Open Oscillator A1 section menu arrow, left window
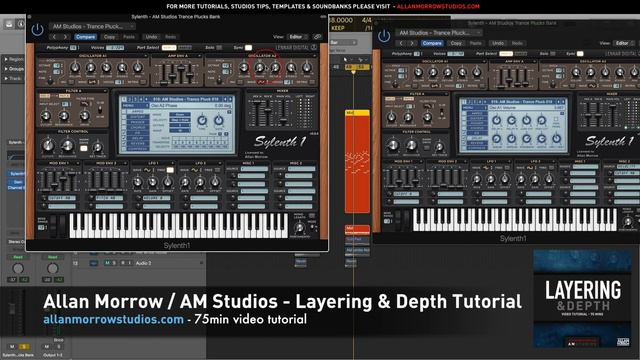The width and height of the screenshot is (640, 360). pos(145,56)
